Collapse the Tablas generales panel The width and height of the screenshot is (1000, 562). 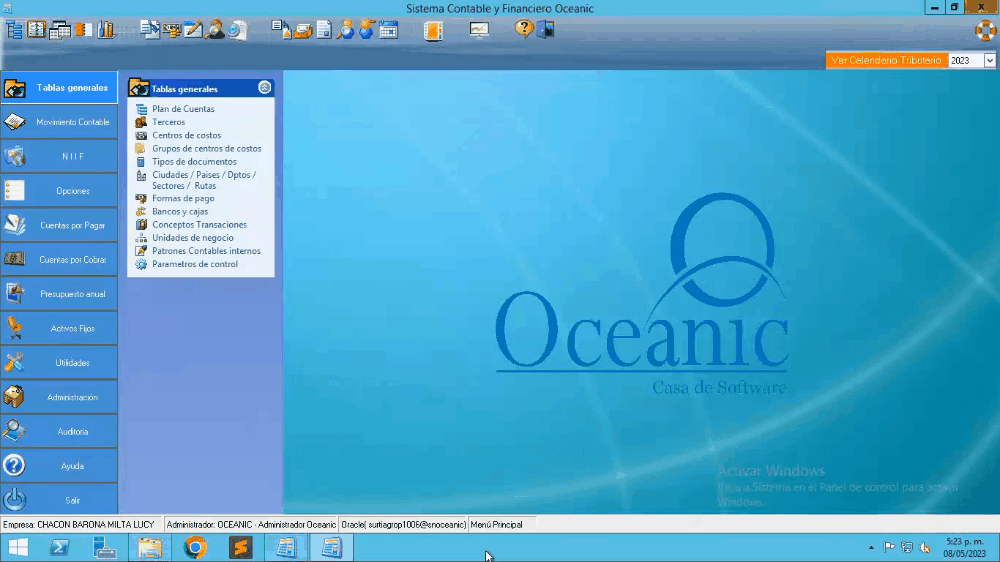[x=264, y=88]
